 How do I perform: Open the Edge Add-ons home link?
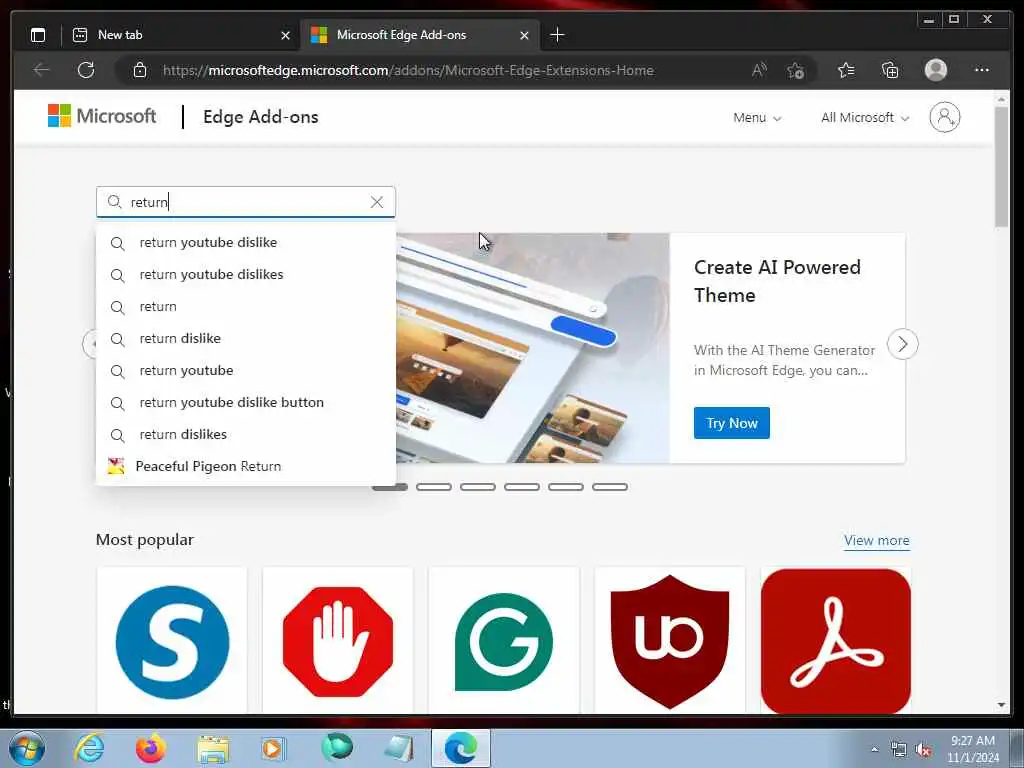(x=261, y=117)
